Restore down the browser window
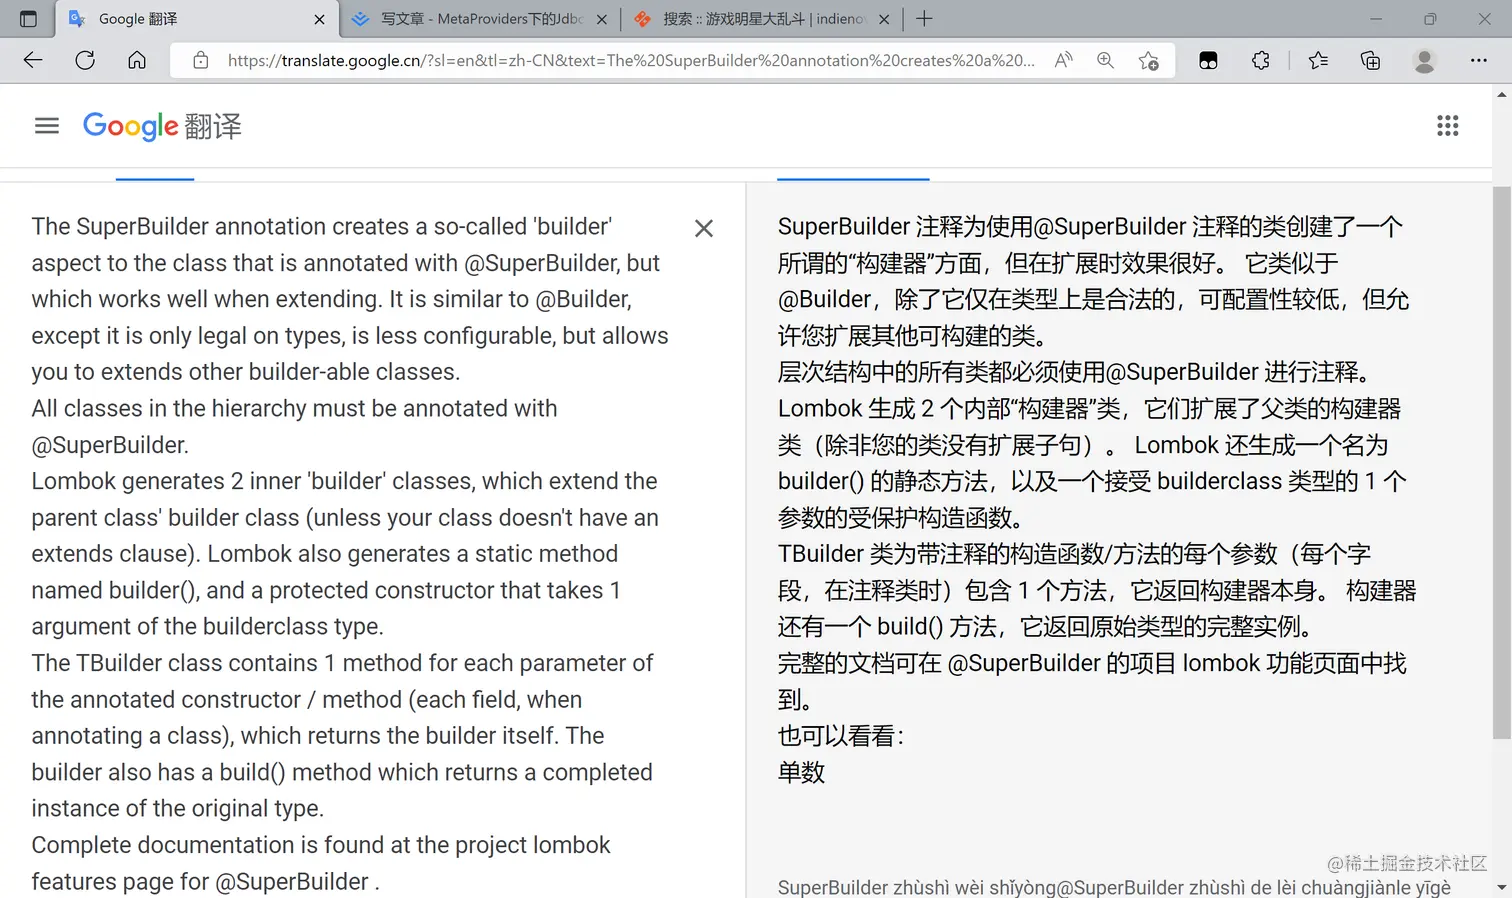The width and height of the screenshot is (1512, 898). click(x=1430, y=19)
